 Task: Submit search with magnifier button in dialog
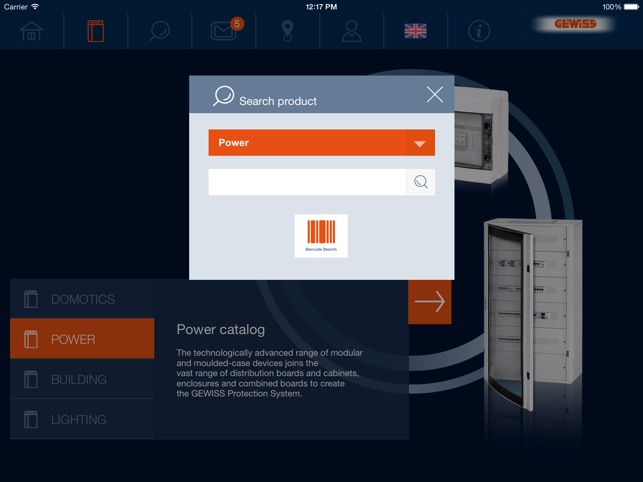(x=421, y=182)
